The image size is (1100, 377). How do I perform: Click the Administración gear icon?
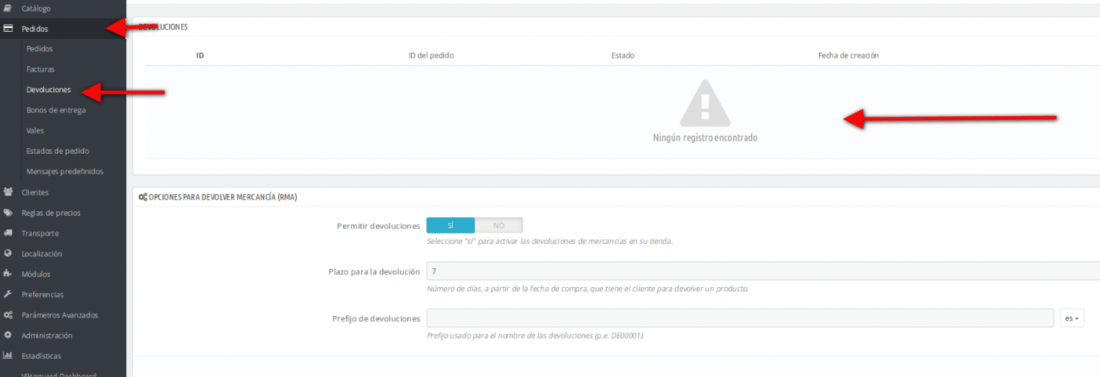(8, 335)
